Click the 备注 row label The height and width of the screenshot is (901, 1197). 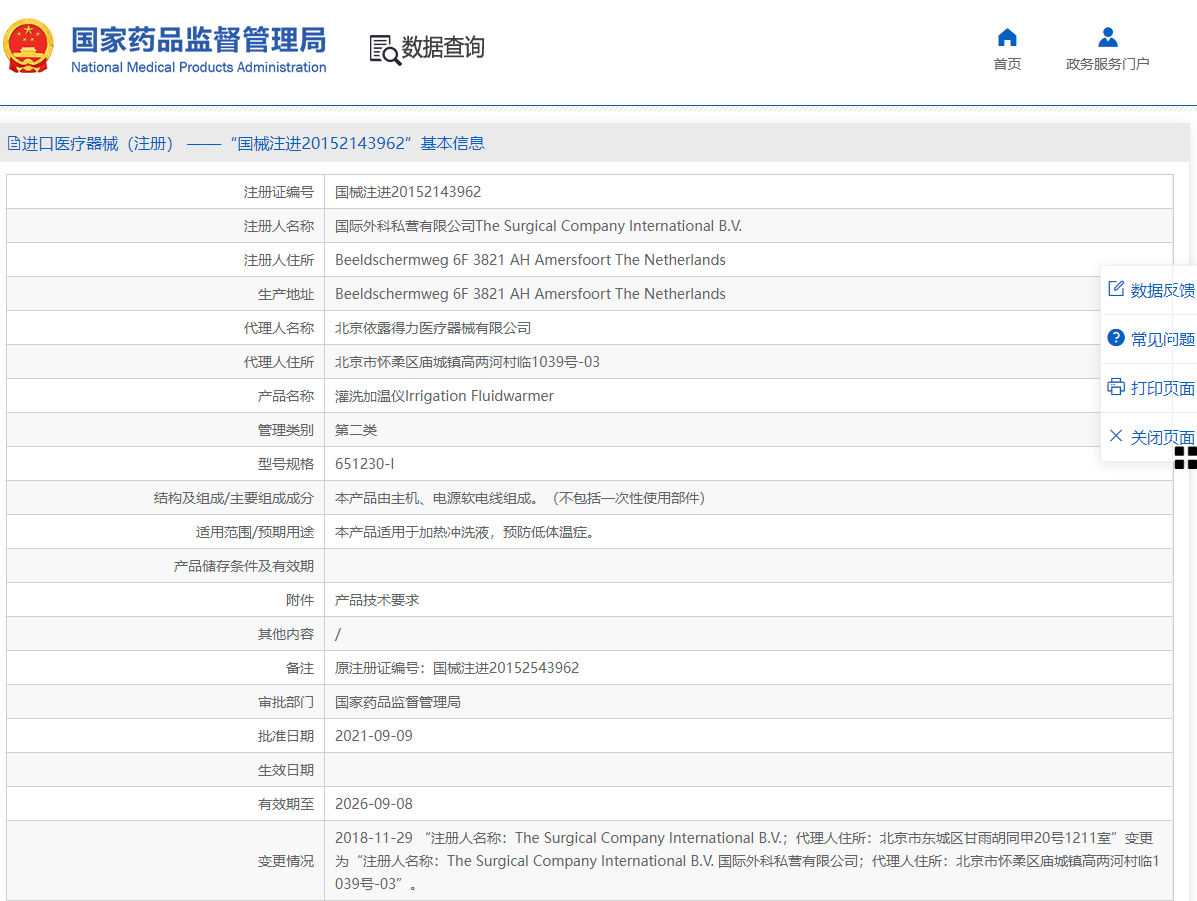pos(300,668)
